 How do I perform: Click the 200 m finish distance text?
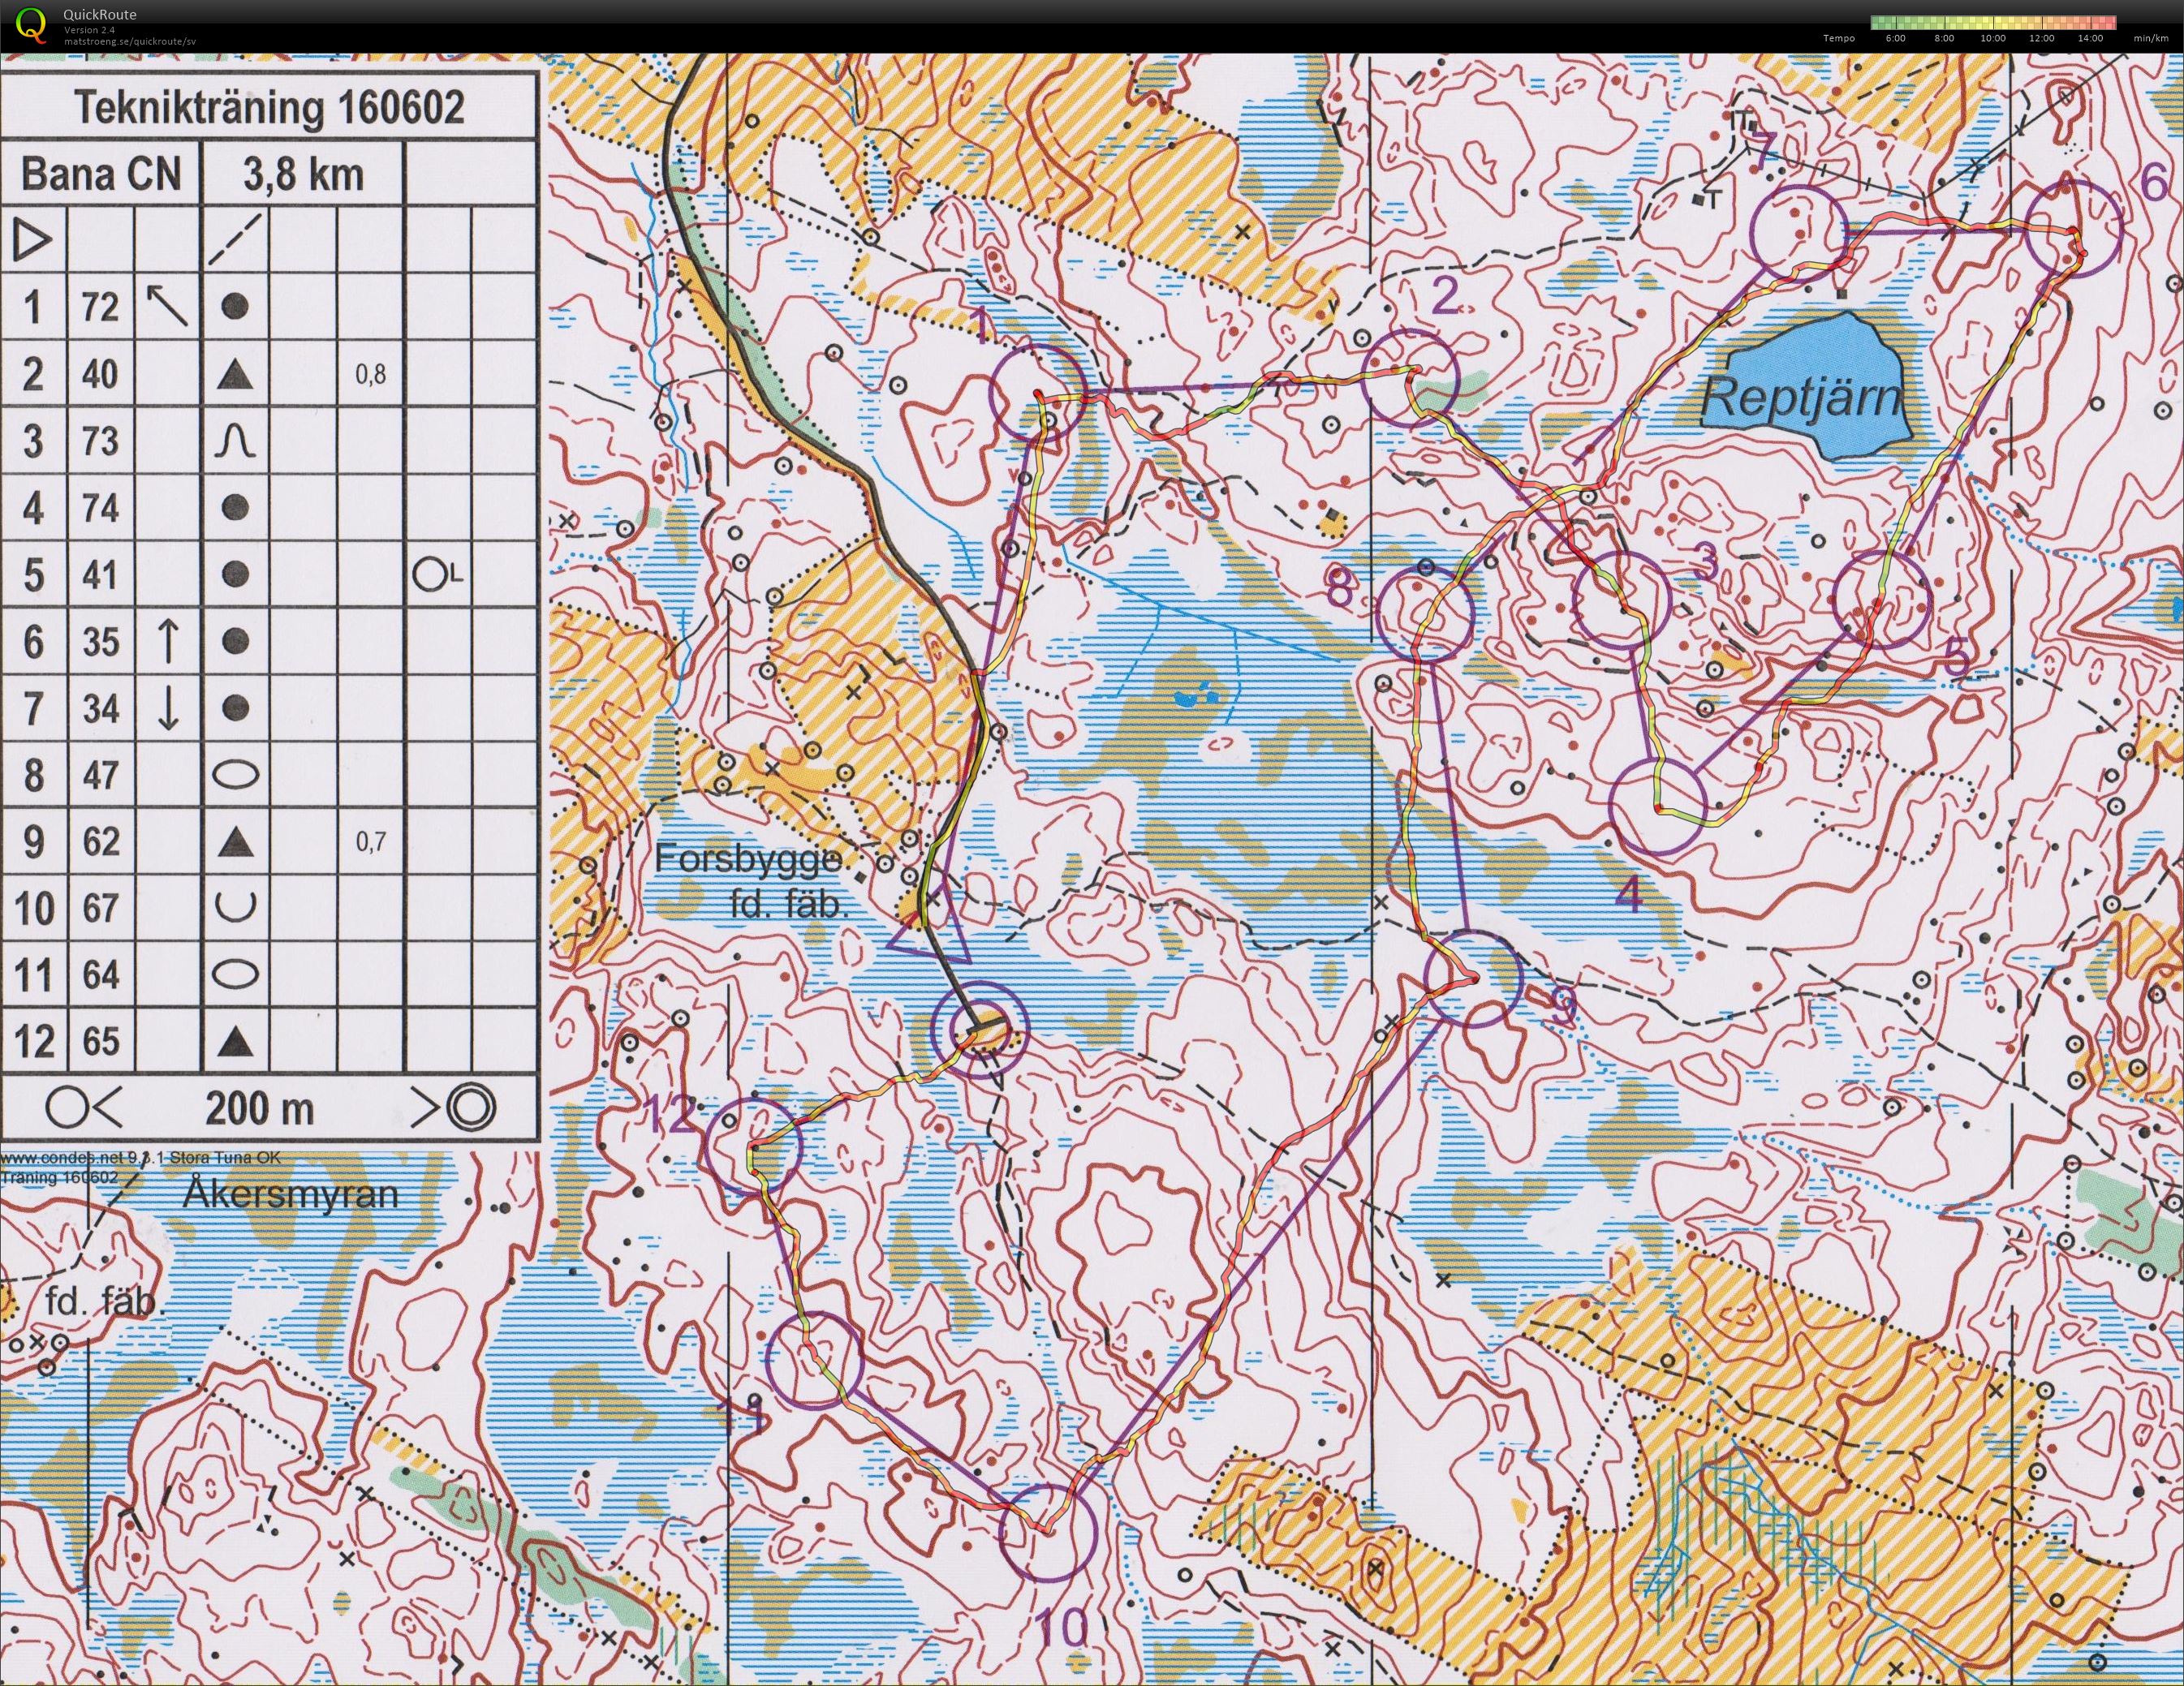coord(259,1109)
